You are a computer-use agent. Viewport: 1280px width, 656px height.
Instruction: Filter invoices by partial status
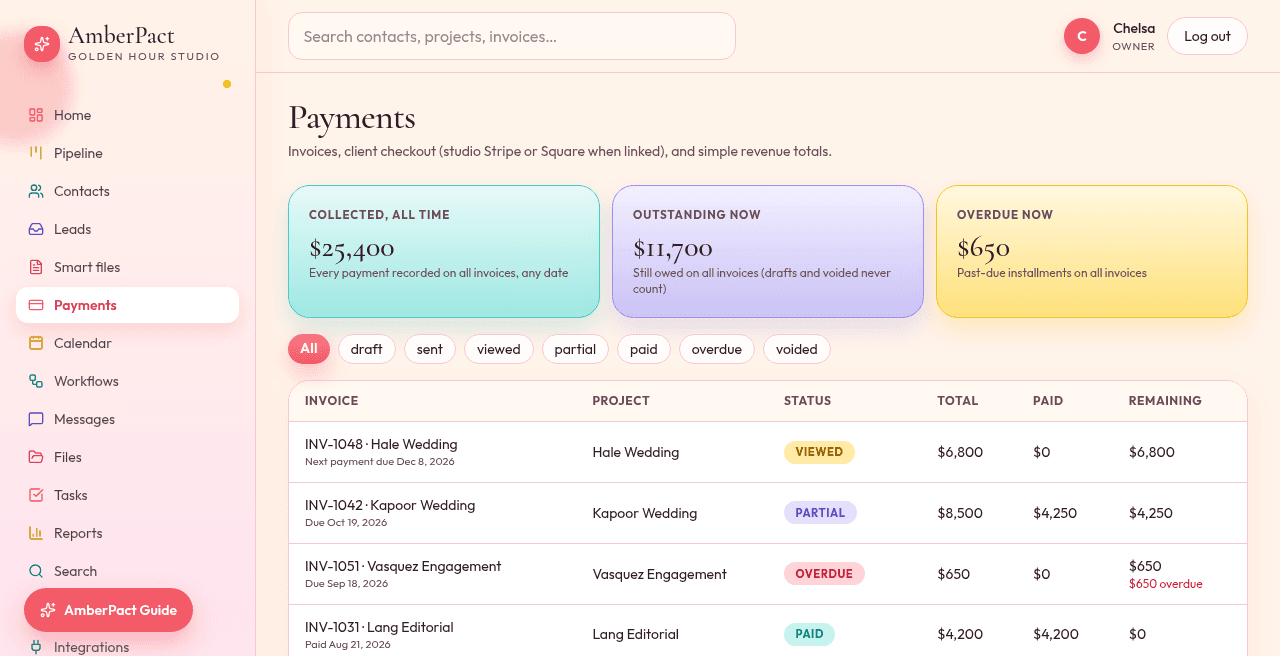tap(575, 349)
